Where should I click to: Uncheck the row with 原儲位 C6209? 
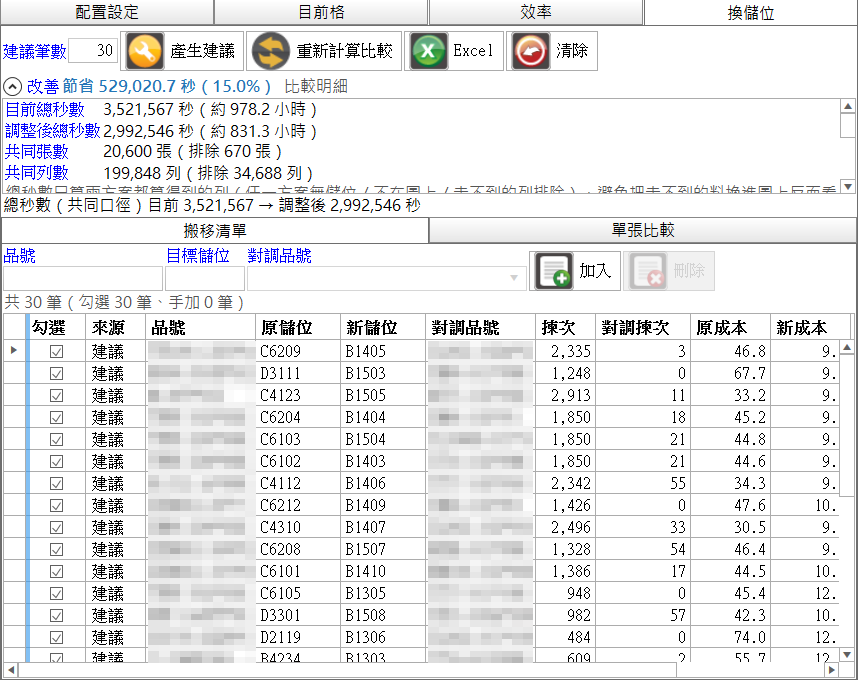point(56,351)
